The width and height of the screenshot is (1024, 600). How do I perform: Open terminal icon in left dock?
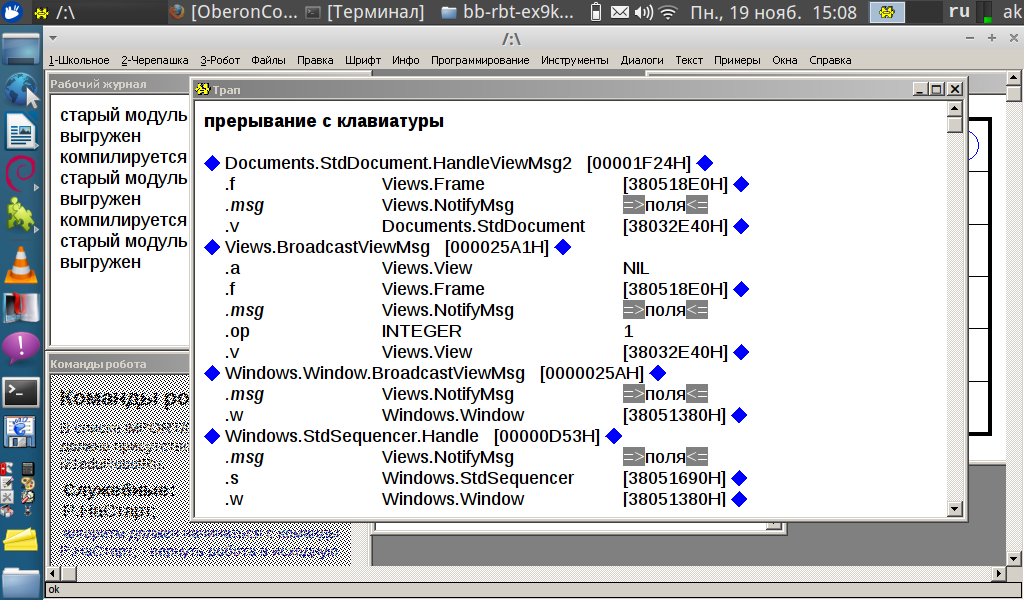pyautogui.click(x=21, y=392)
